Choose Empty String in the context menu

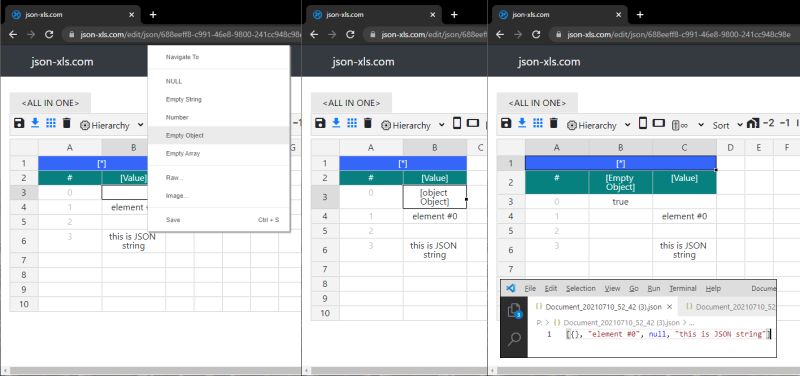[x=219, y=99]
